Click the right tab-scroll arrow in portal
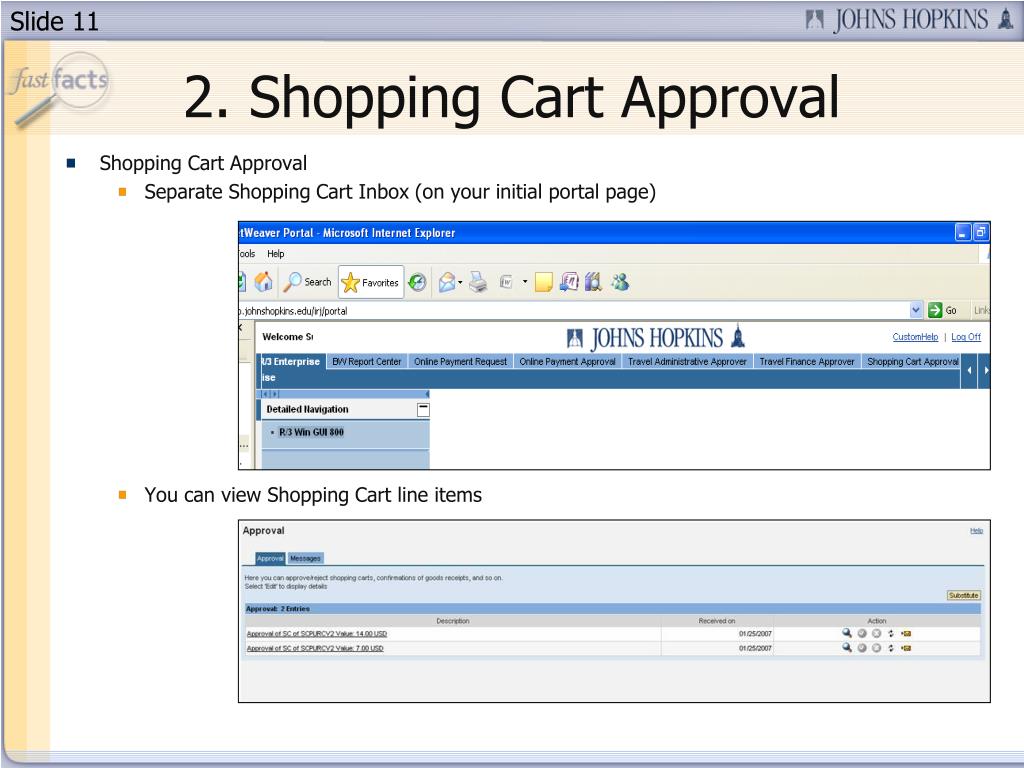Screen dimensions: 1024x768 click(x=985, y=370)
